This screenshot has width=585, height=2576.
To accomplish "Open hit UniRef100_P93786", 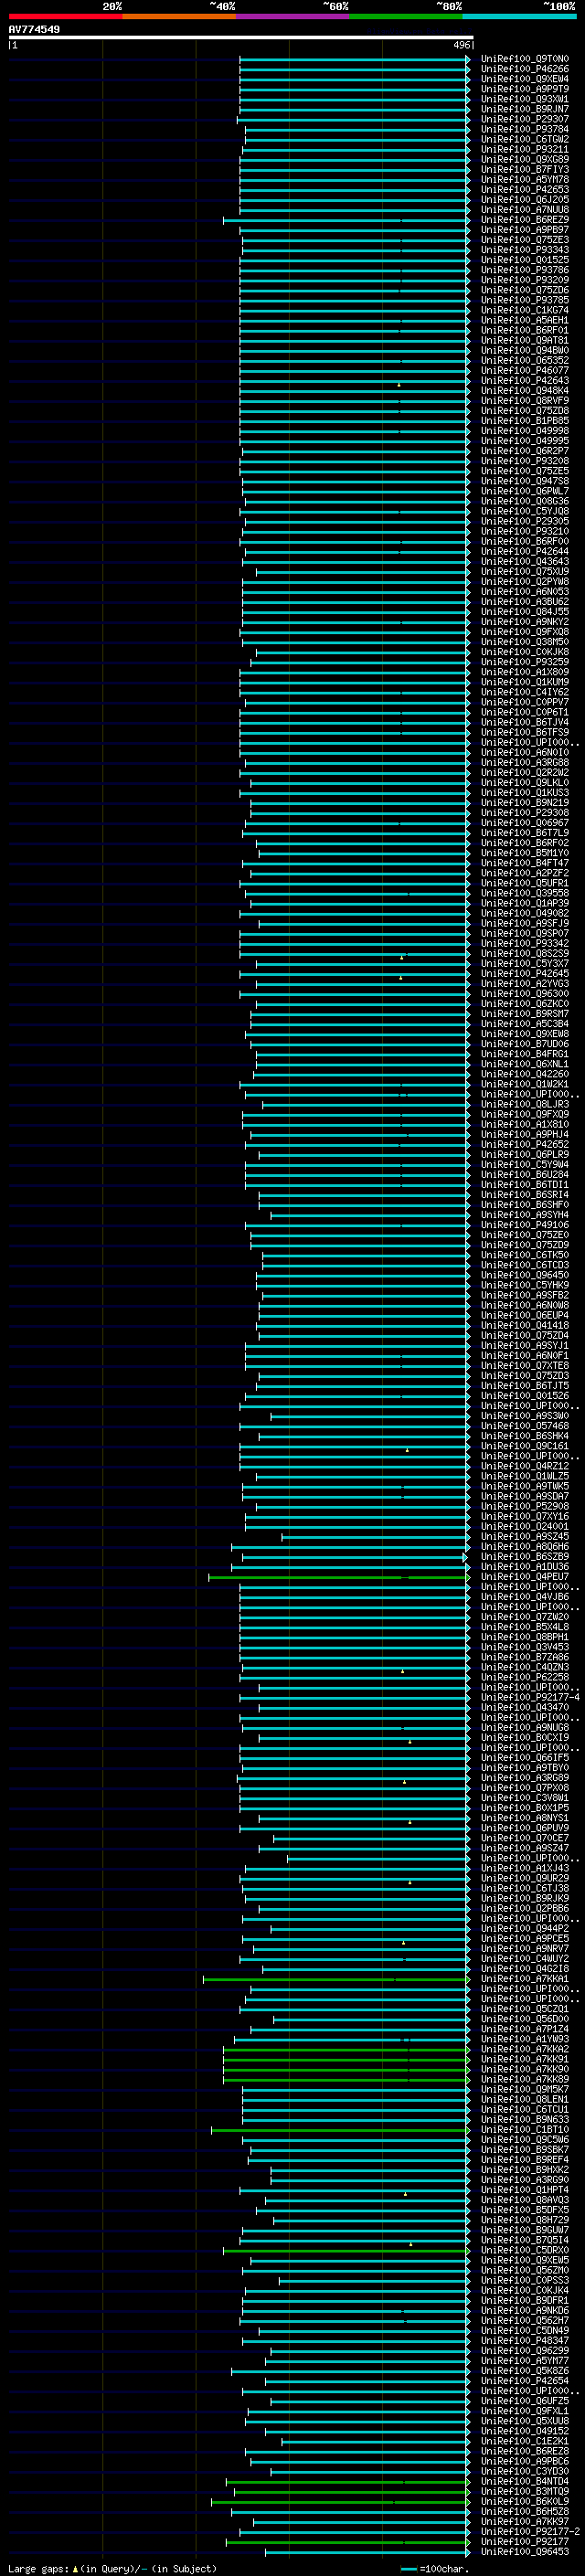I will pos(524,270).
